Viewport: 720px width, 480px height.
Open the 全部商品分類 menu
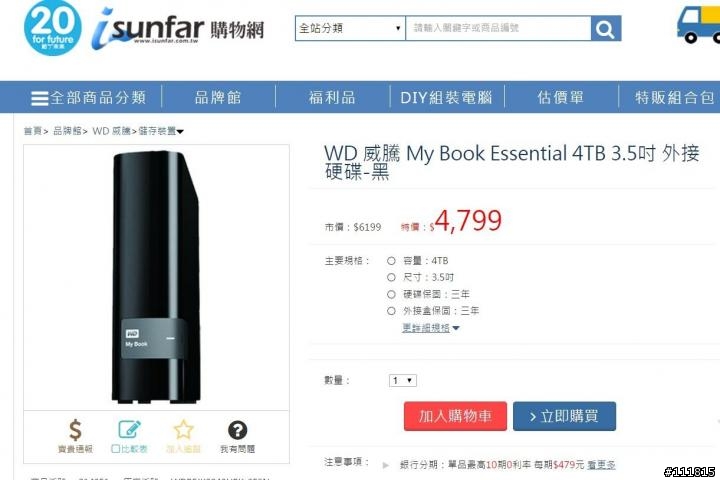[89, 97]
